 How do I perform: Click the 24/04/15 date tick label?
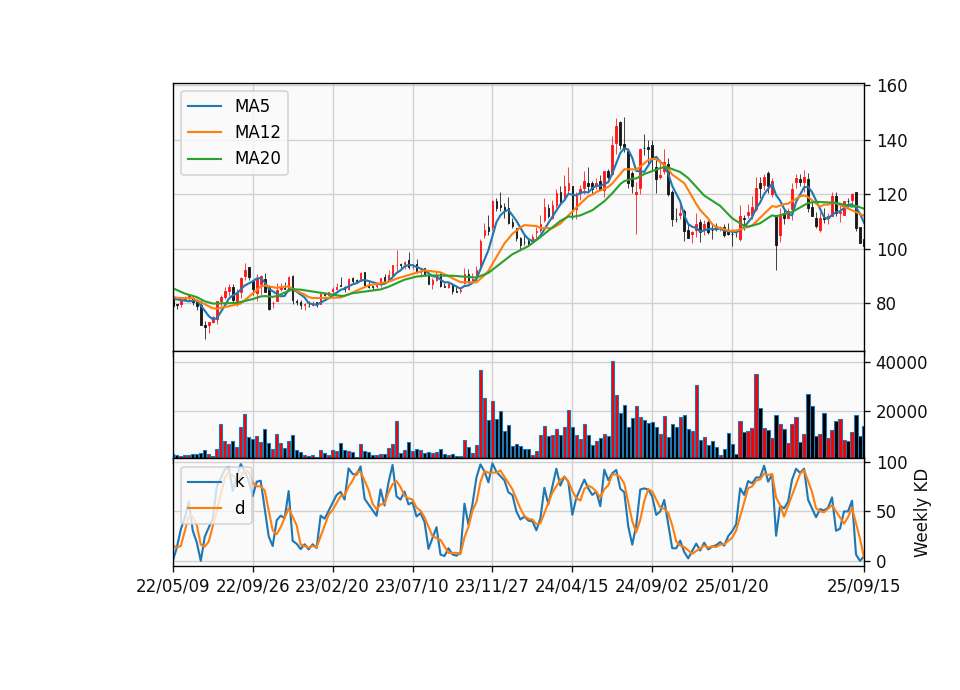coord(572,586)
